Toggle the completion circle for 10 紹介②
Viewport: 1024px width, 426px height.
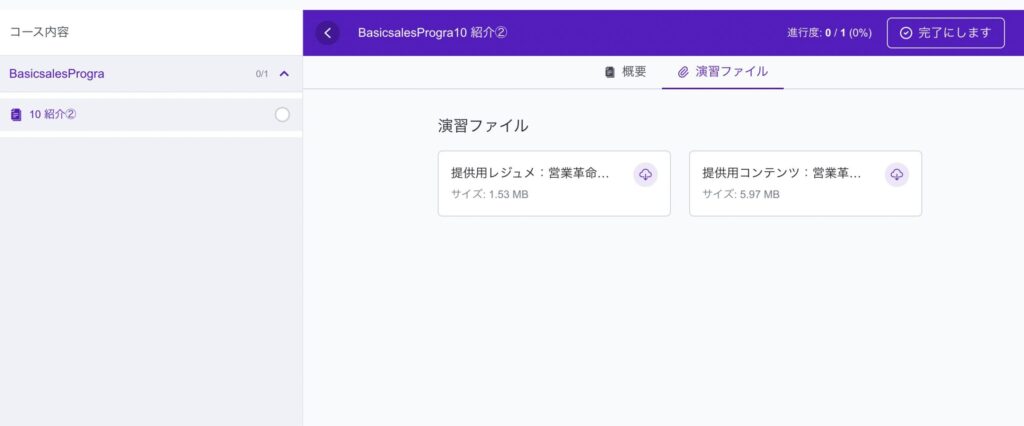(x=282, y=115)
